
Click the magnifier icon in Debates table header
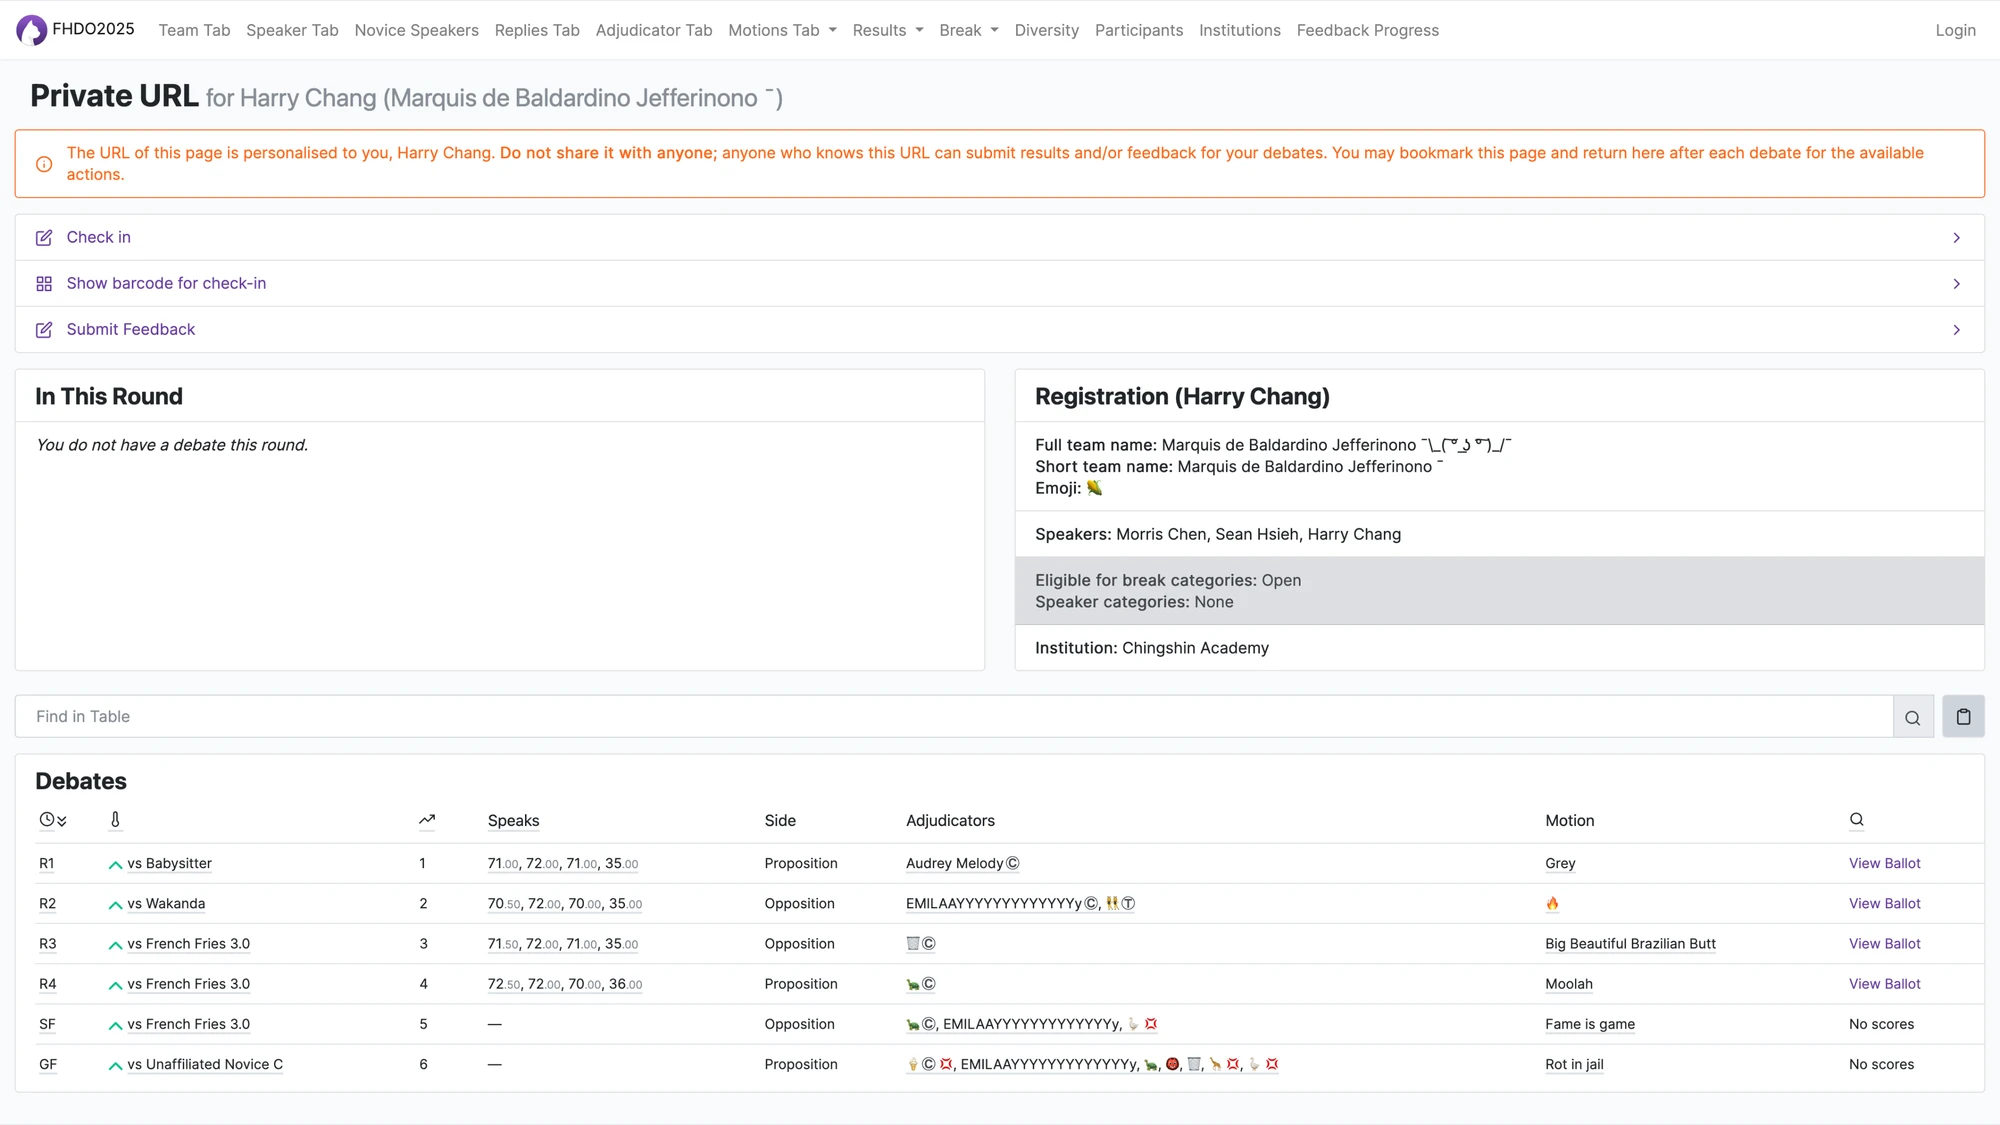(x=1856, y=820)
